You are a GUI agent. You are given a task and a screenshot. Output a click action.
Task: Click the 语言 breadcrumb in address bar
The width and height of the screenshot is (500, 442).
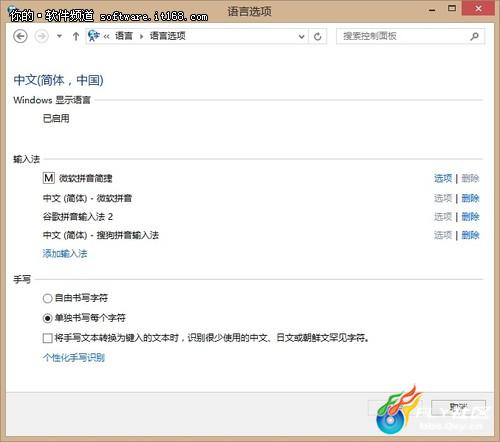pos(124,36)
